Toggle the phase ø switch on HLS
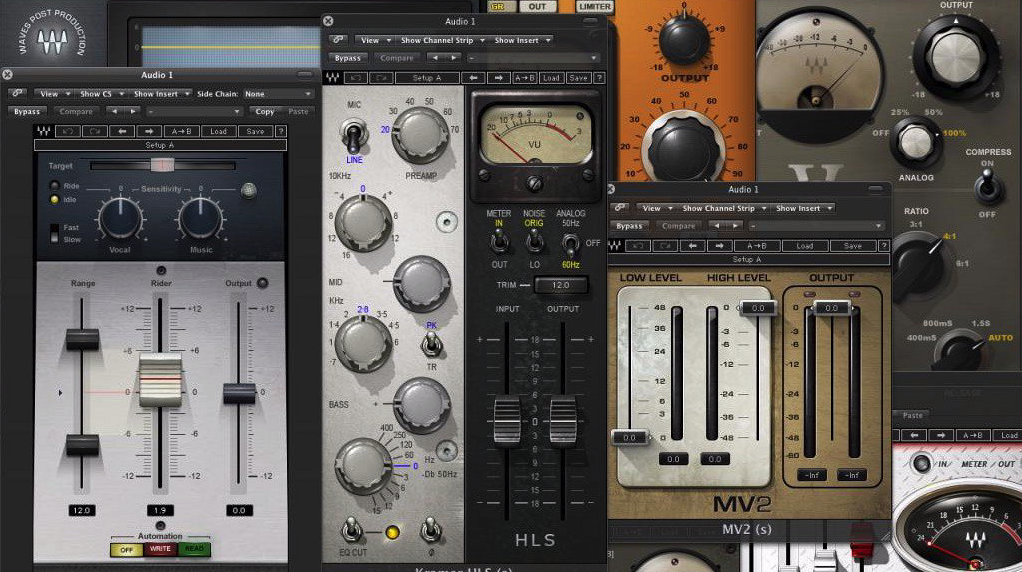 430,530
